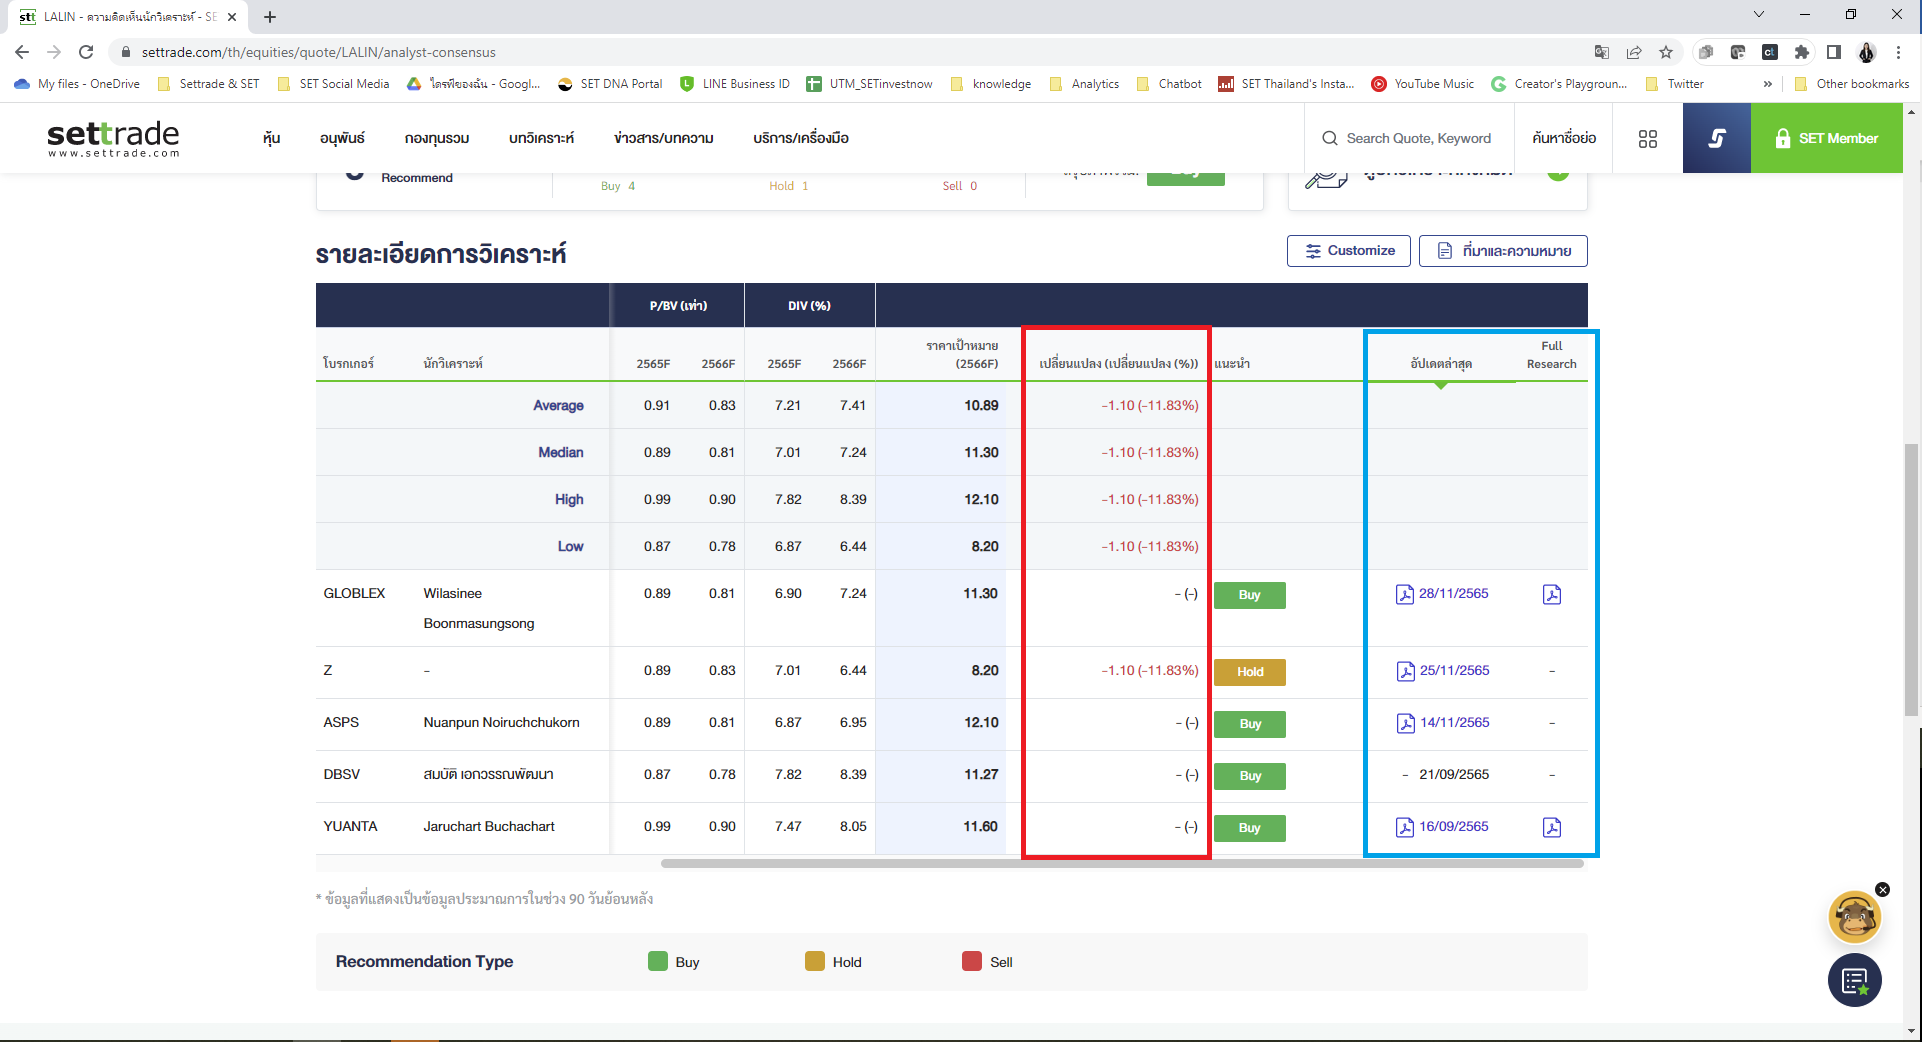Screen dimensions: 1922x1042
Task: Select the green Buy swatch in the legend
Action: click(x=657, y=961)
